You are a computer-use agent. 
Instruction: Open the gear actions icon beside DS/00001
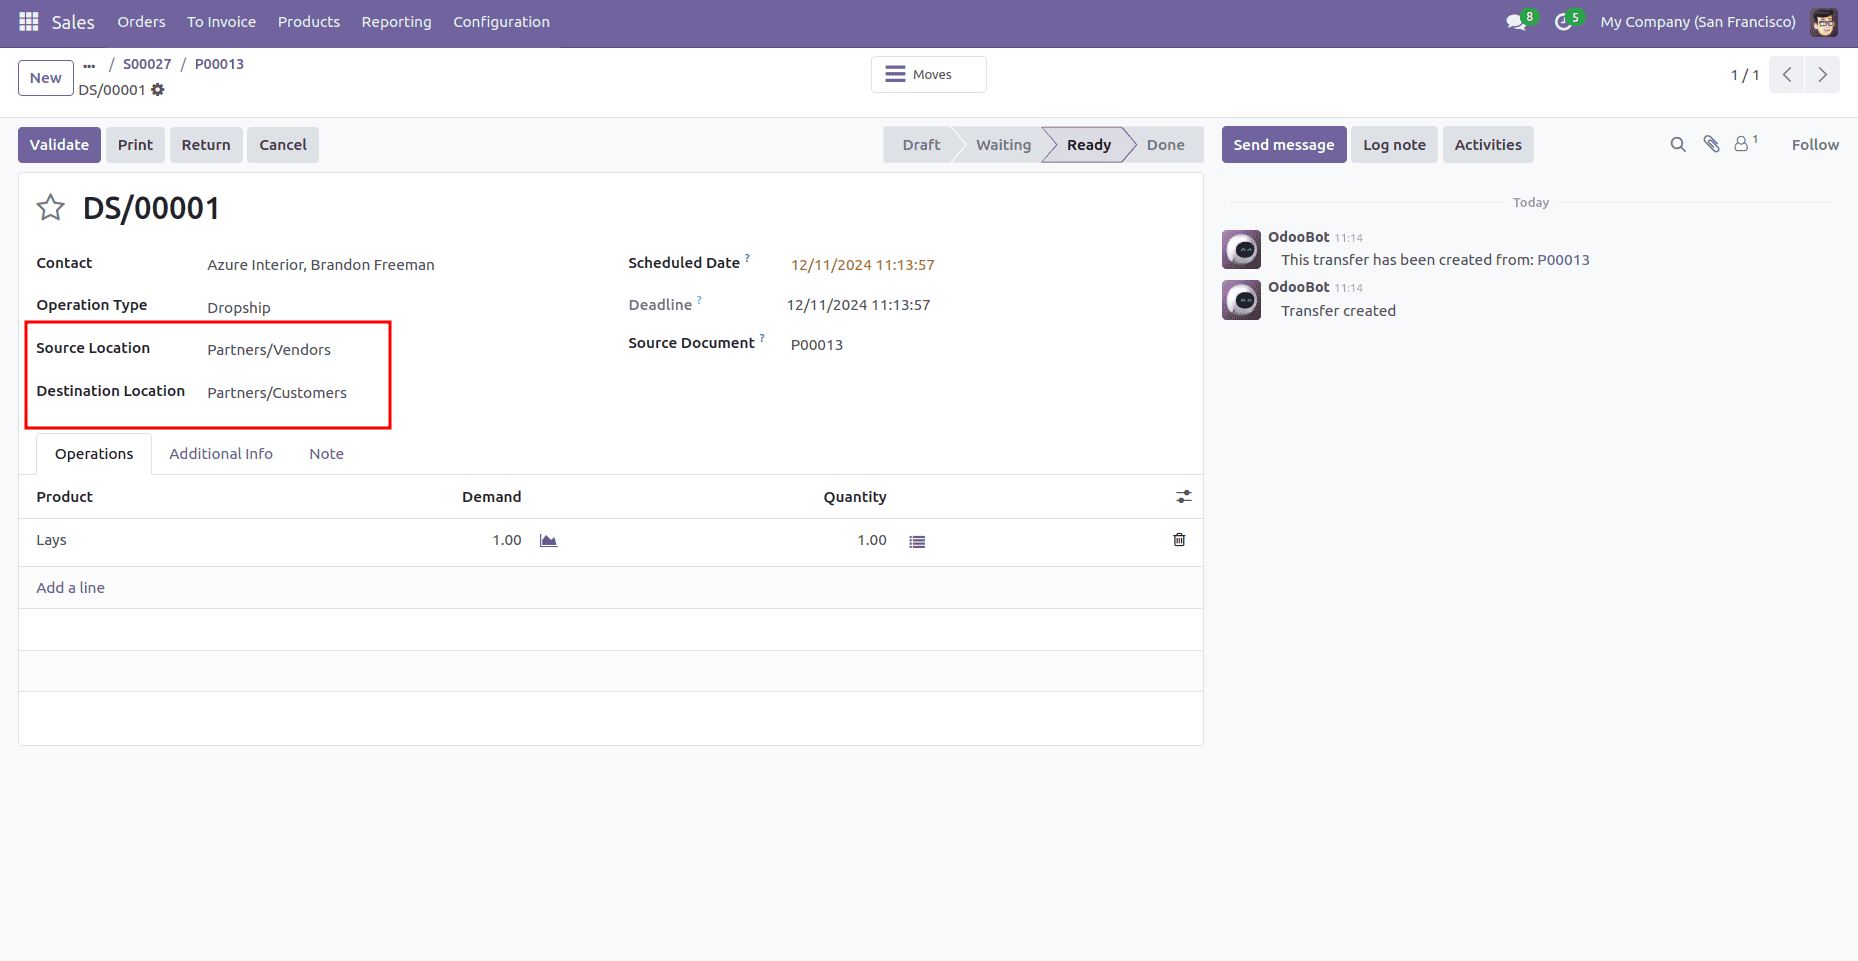pos(158,90)
